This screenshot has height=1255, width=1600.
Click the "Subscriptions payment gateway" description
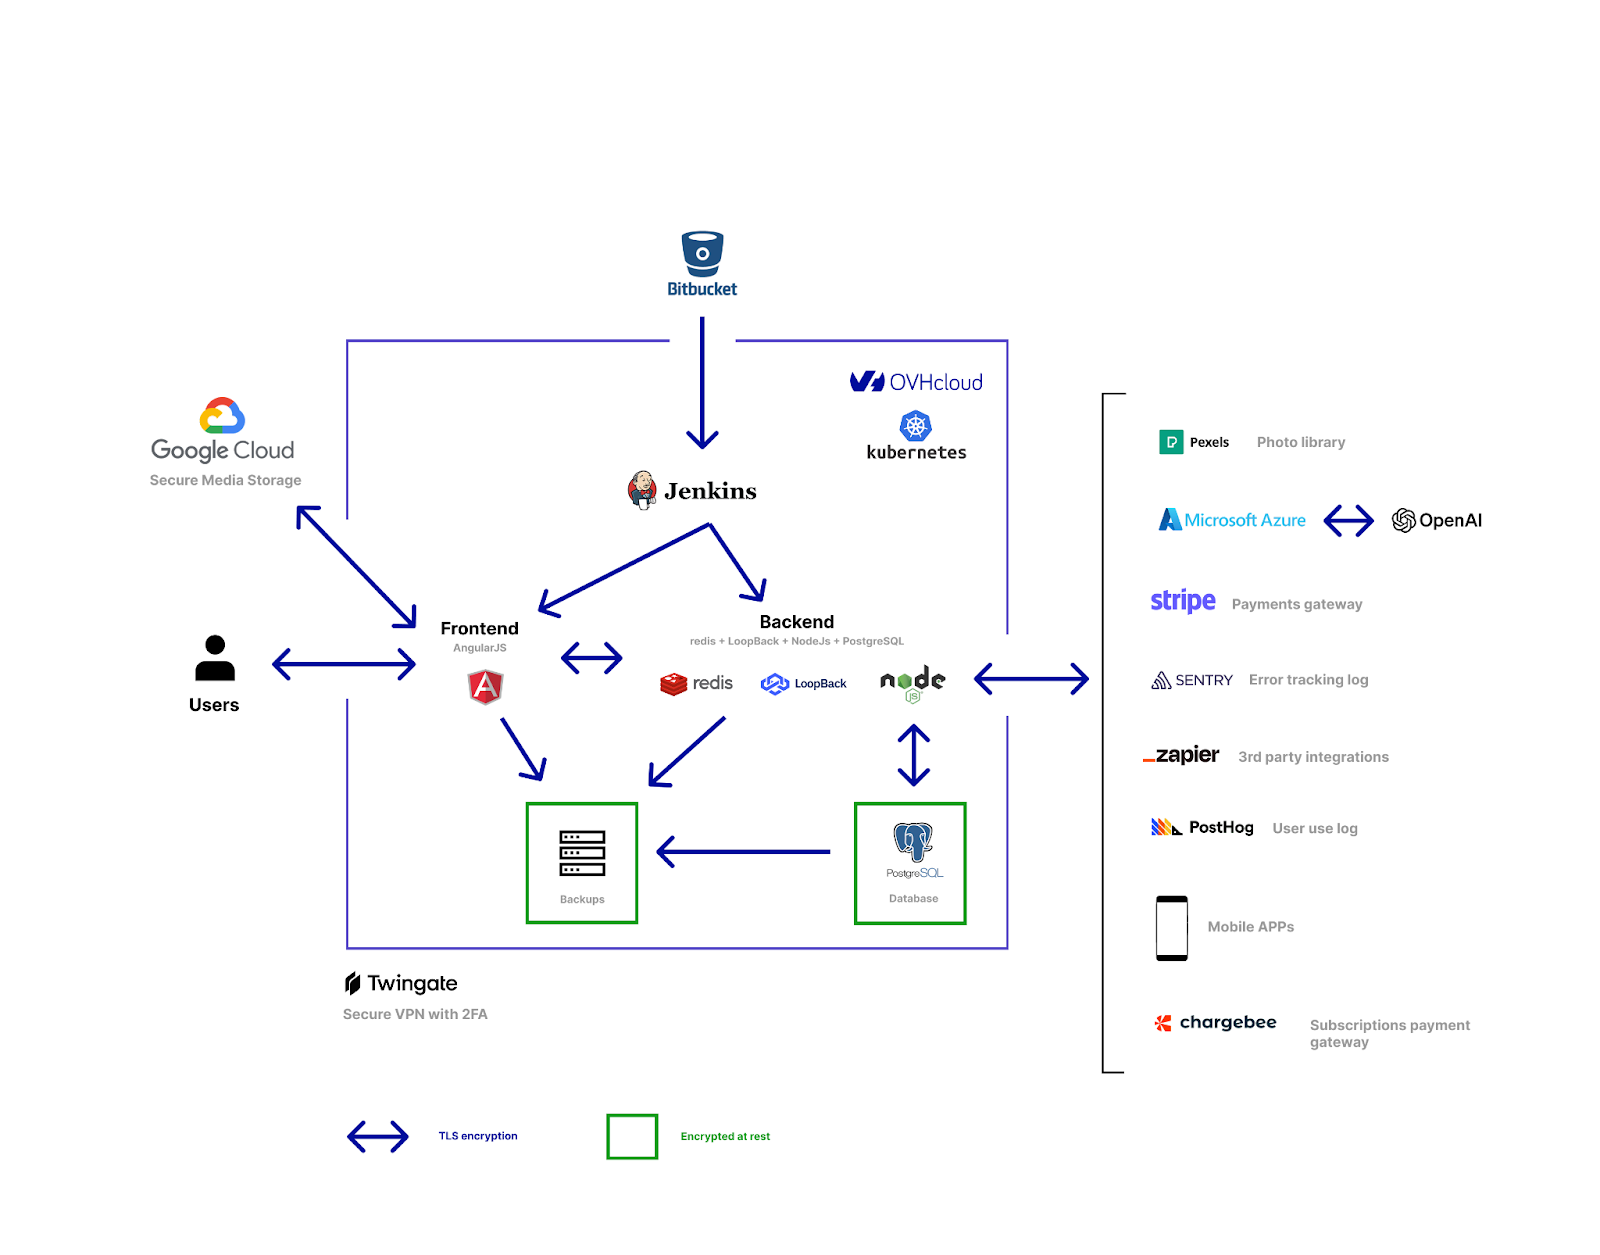tap(1390, 1034)
